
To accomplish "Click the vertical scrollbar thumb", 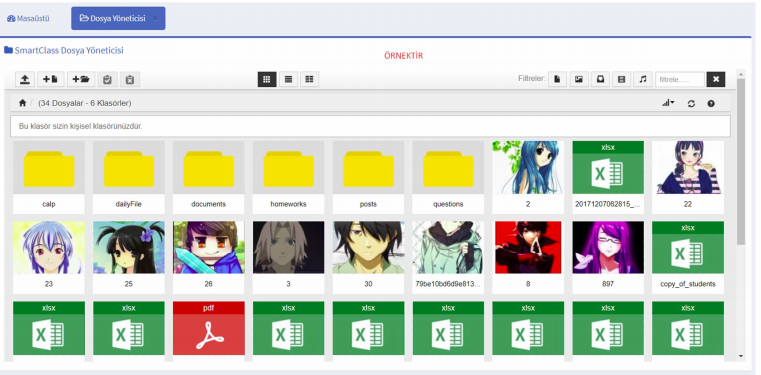I will 741,161.
